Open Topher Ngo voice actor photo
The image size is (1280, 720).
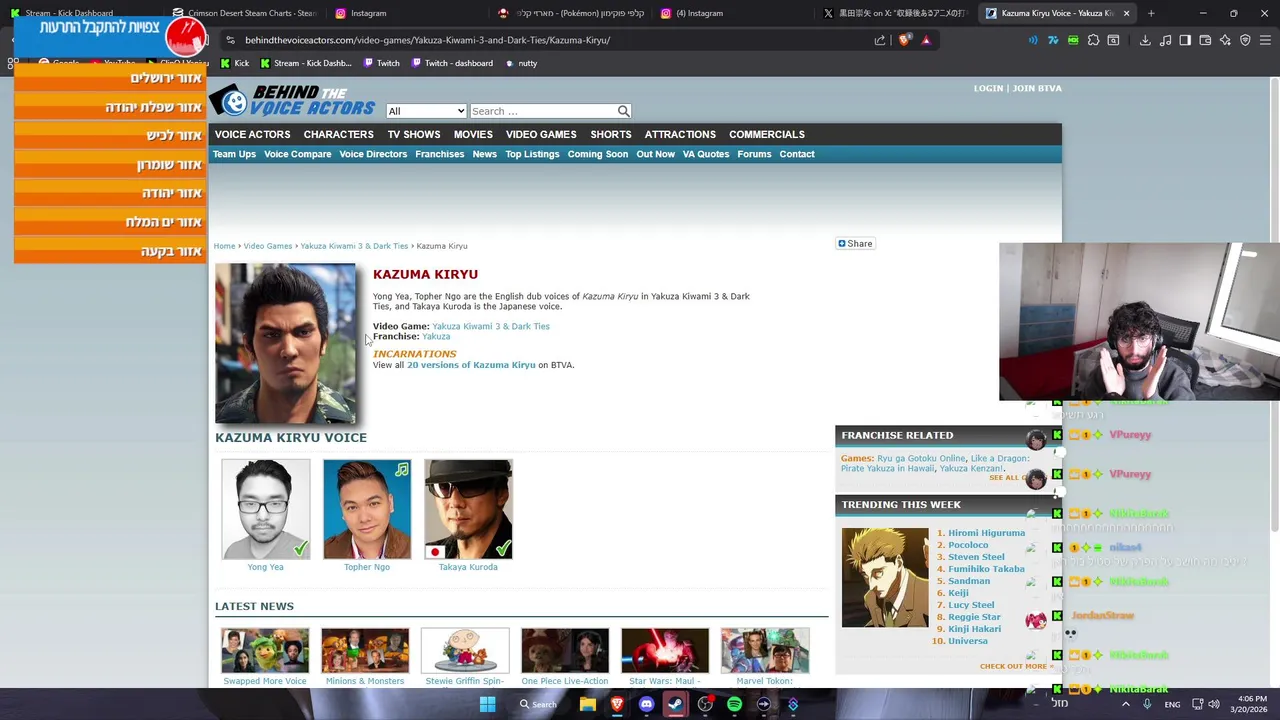[x=367, y=509]
